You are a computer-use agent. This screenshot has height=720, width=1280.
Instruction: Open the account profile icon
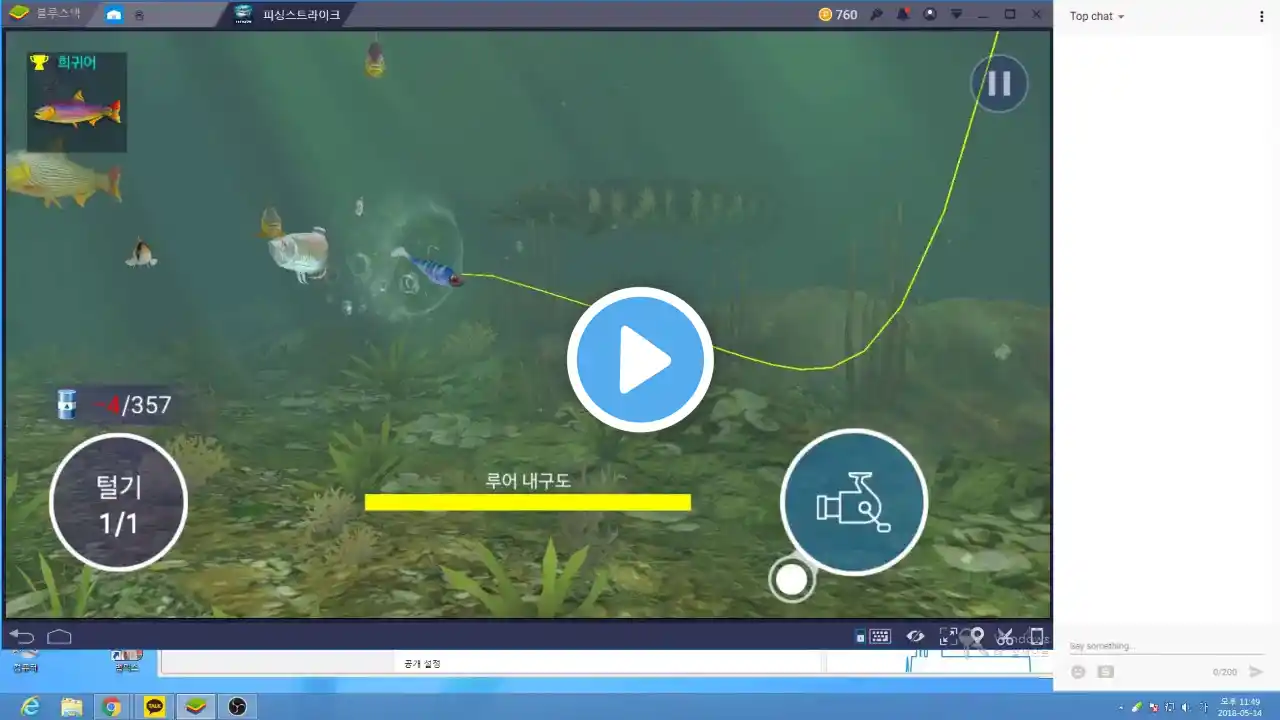[x=930, y=14]
